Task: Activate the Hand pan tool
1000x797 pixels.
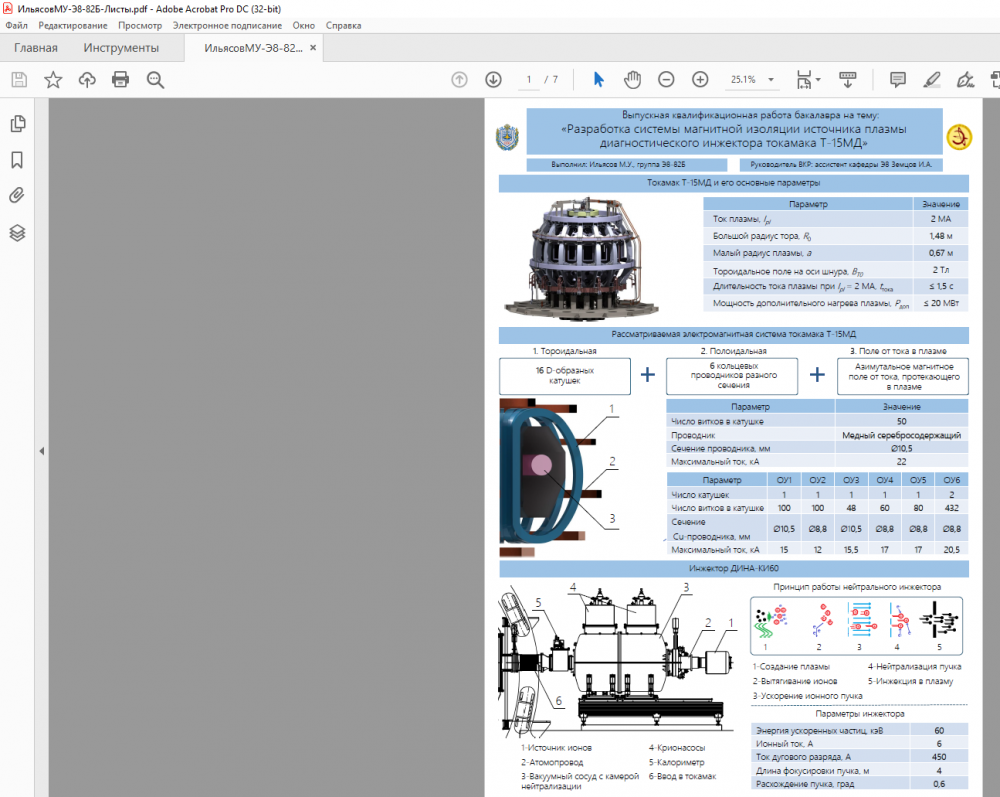Action: click(632, 80)
